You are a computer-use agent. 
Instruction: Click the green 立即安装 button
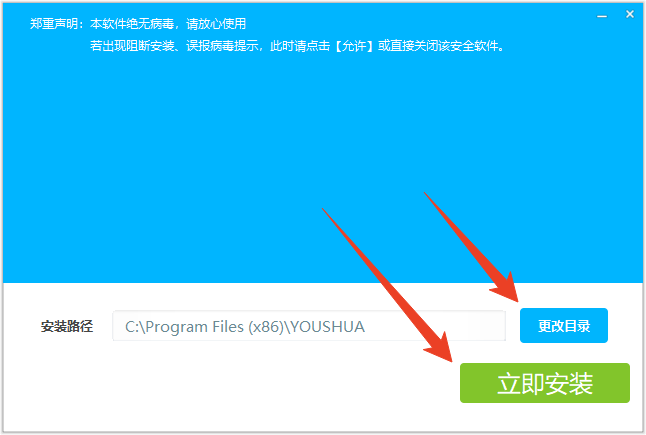tap(545, 383)
